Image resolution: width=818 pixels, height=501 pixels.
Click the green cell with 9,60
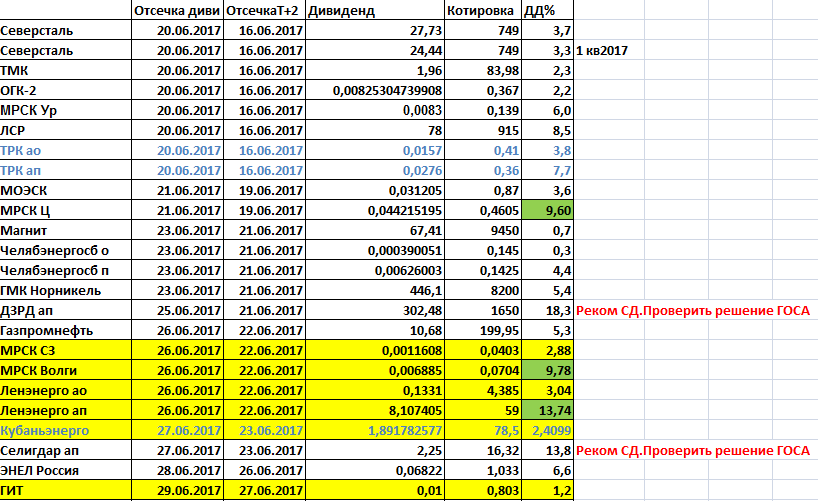tap(548, 210)
